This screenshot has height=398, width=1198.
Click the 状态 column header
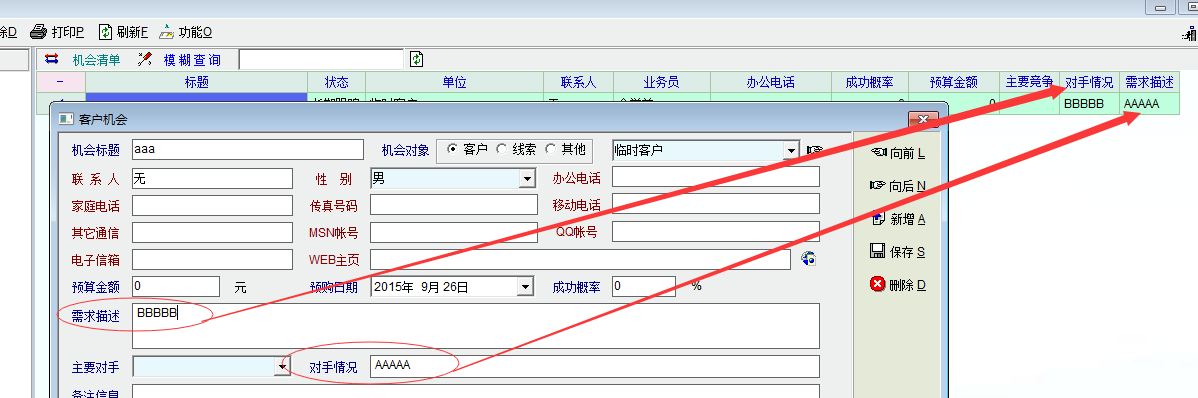pos(336,83)
